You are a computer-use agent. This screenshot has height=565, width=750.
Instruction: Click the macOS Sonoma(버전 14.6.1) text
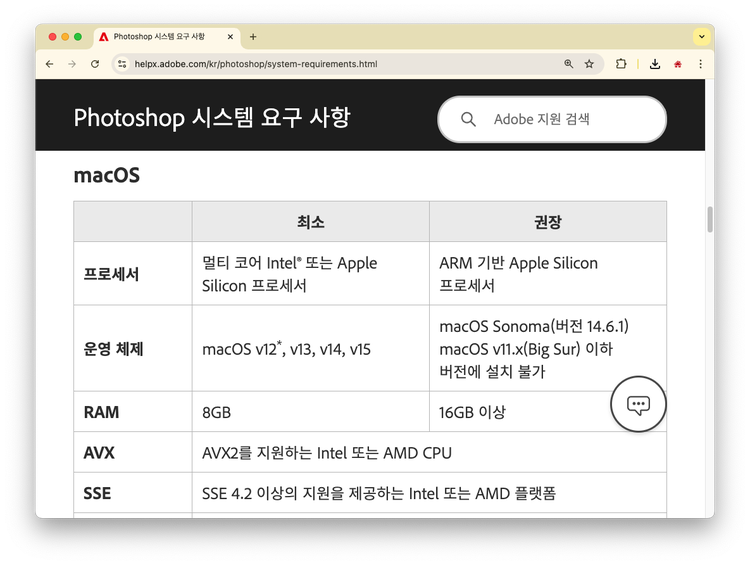click(534, 326)
